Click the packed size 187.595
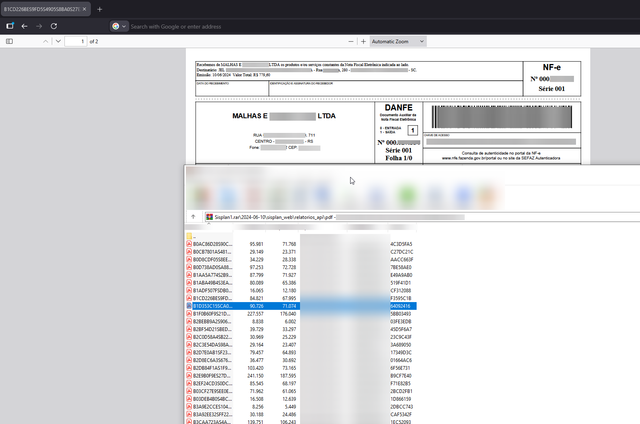 pyautogui.click(x=288, y=376)
